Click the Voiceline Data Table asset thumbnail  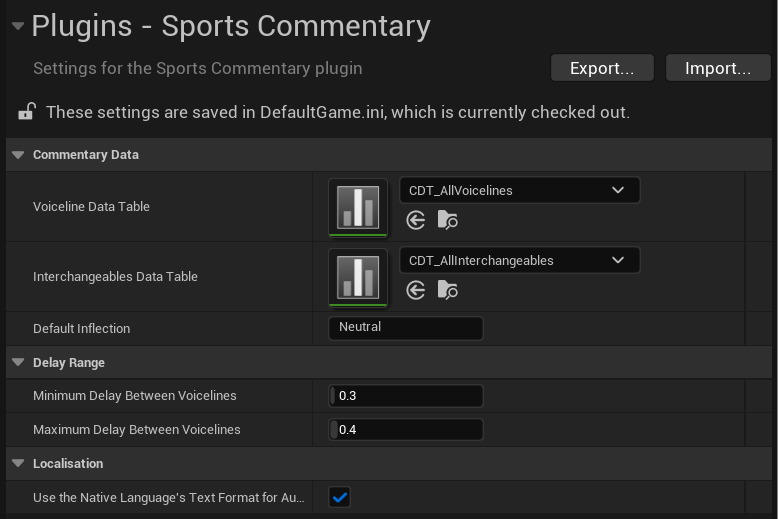(358, 207)
